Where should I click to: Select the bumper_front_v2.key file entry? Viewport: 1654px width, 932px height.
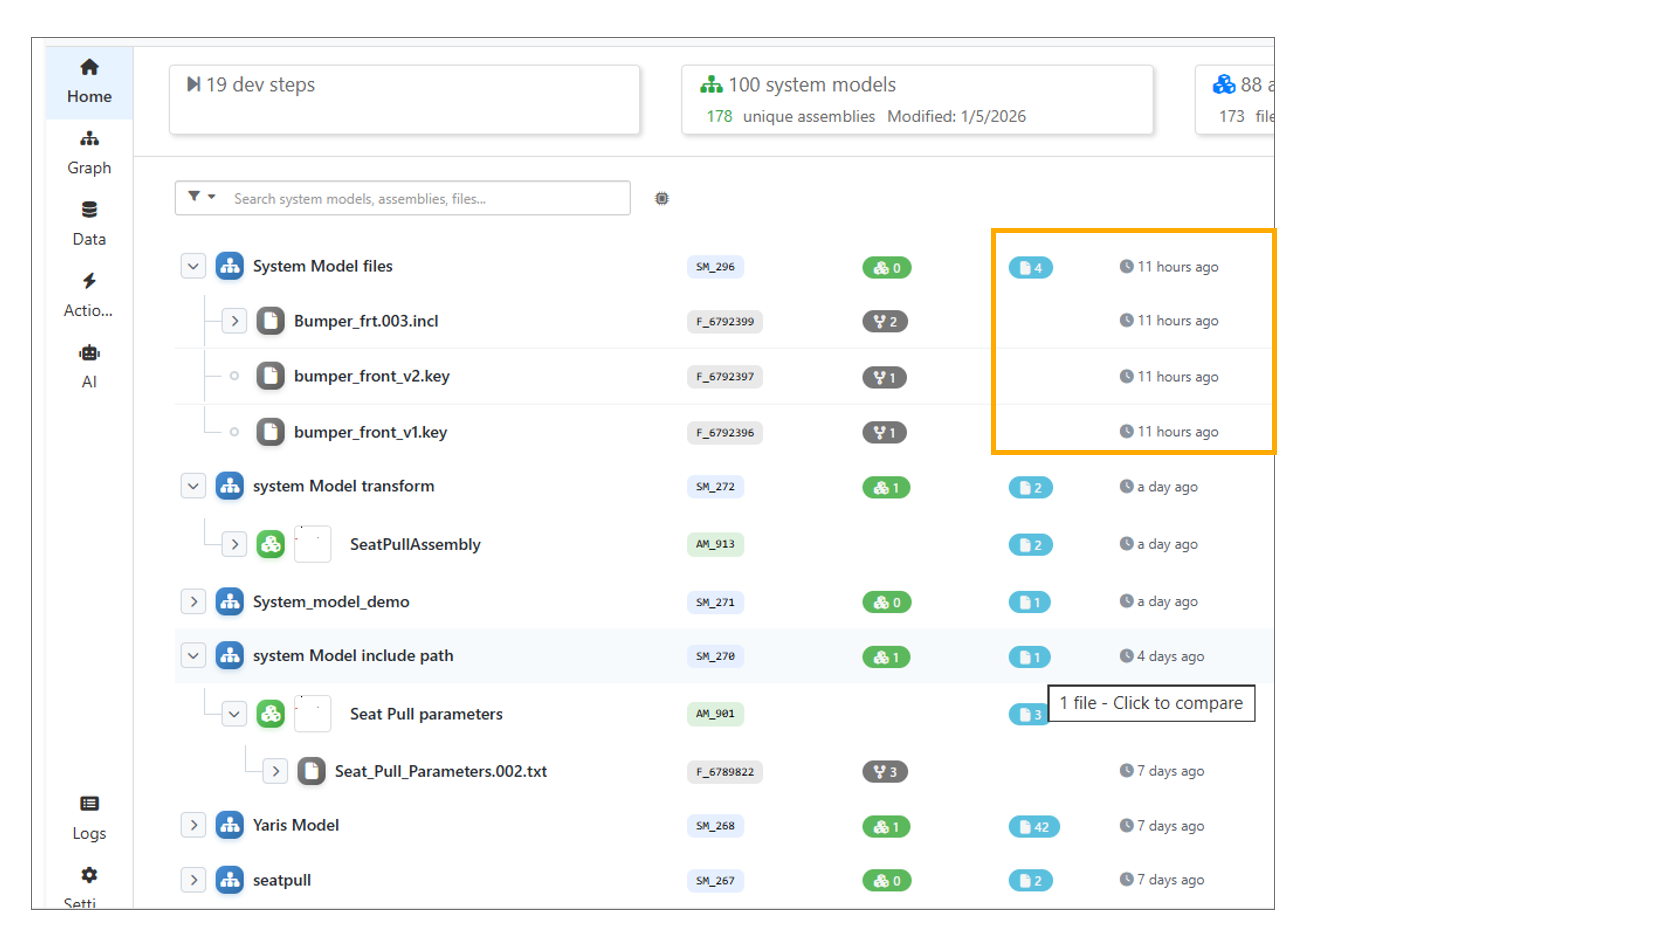pos(371,376)
